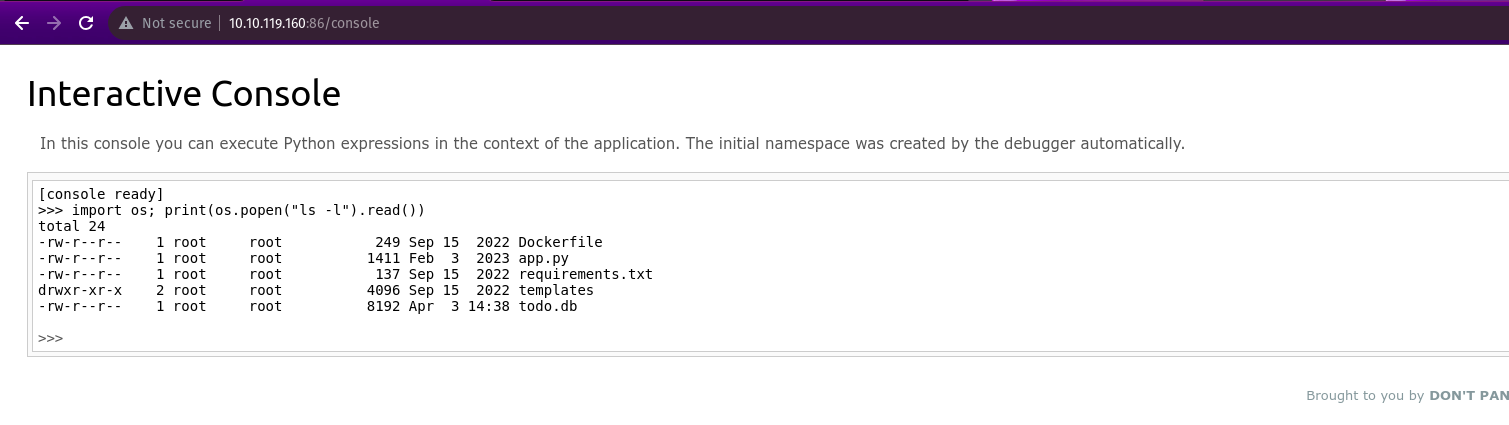The height and width of the screenshot is (425, 1509).
Task: Open the DON'T PANIC link
Action: (x=1468, y=396)
